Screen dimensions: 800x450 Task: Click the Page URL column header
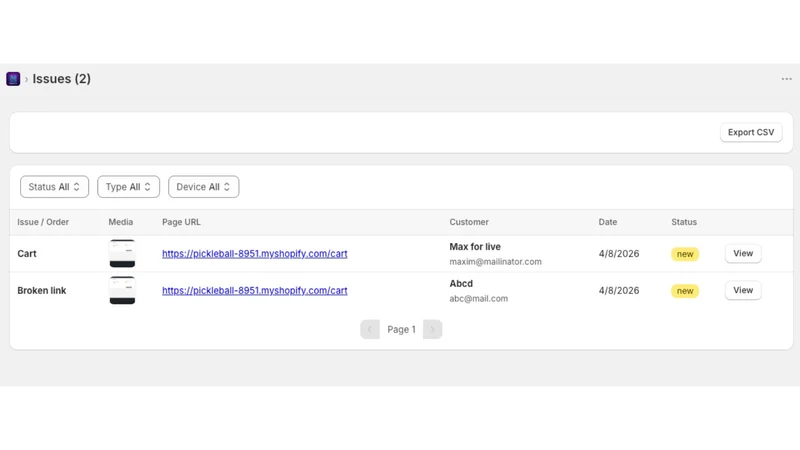[181, 222]
